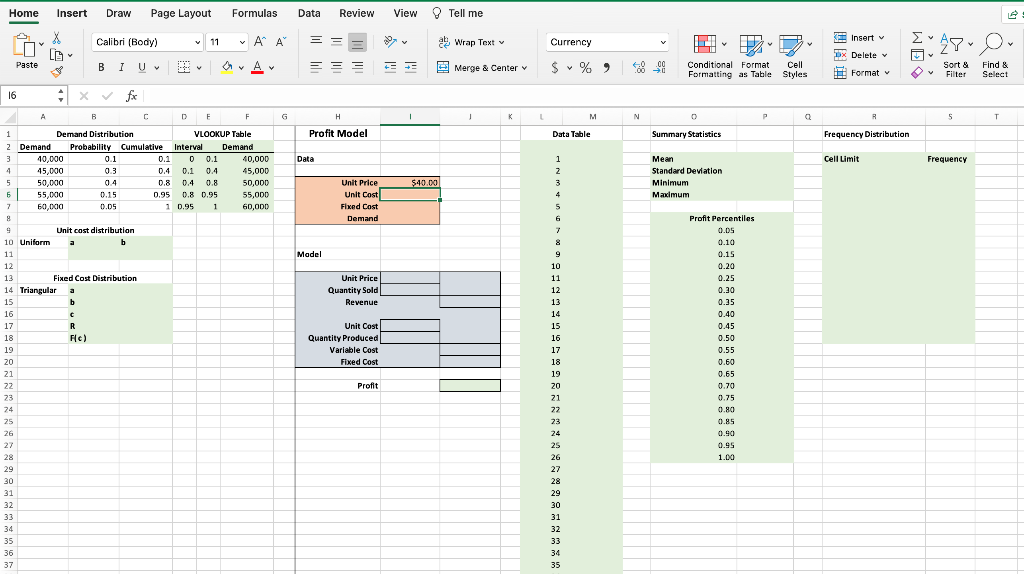Click the Copy icon
Screen dimensions: 1024x574
[x=57, y=55]
